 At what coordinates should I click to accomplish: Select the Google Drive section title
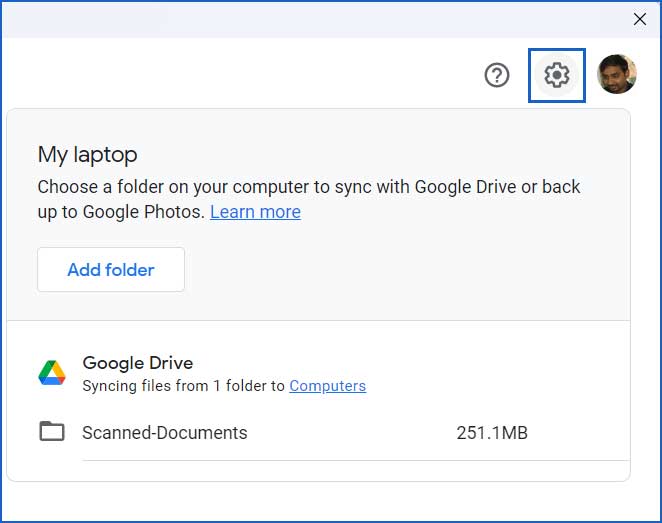[138, 363]
